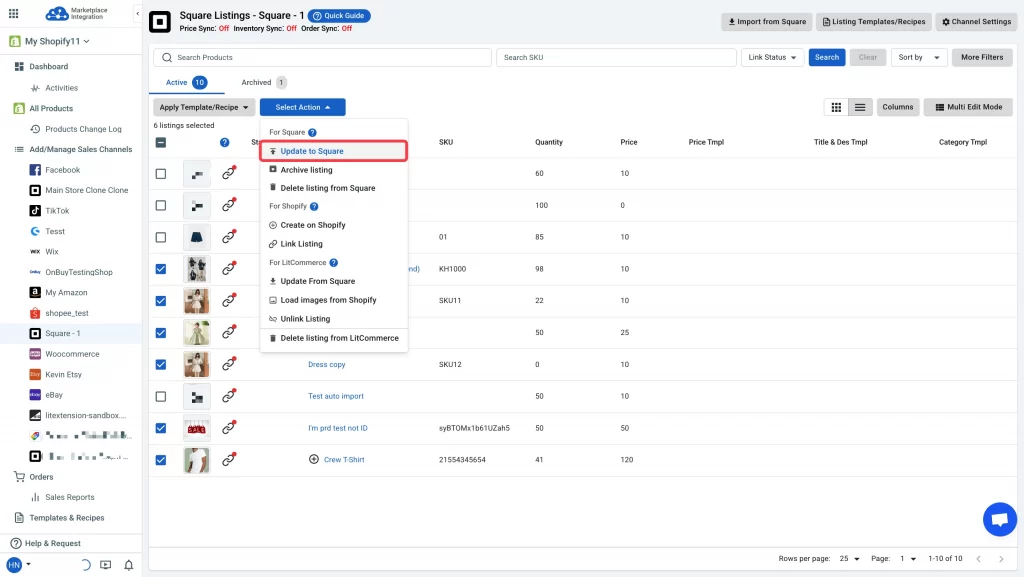Switch to list view
Viewport: 1024px width, 577px height.
pos(860,107)
